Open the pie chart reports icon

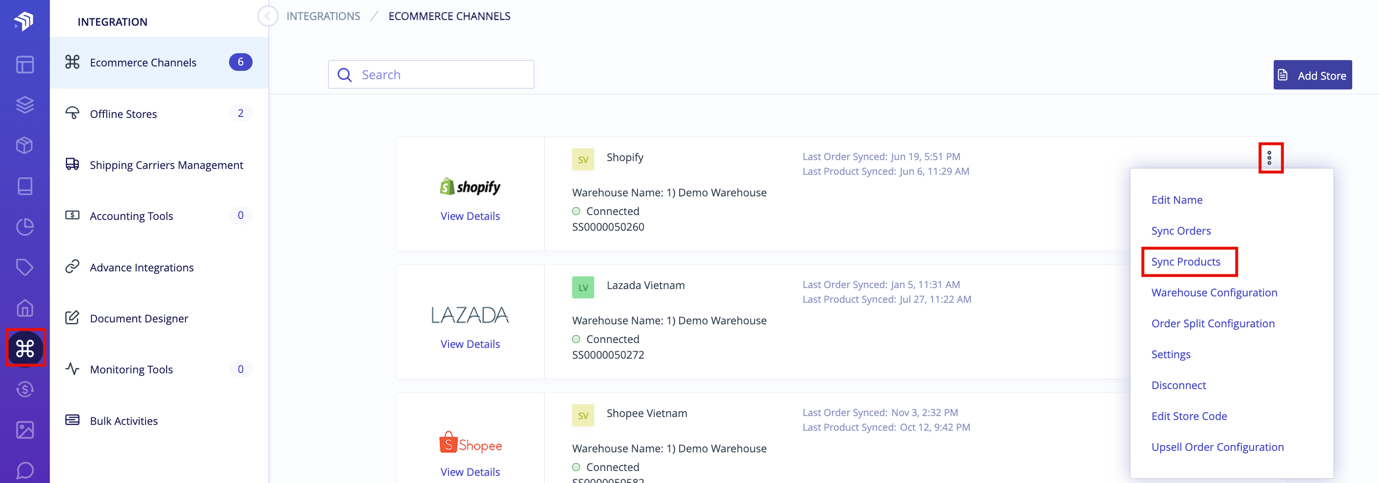(x=25, y=227)
